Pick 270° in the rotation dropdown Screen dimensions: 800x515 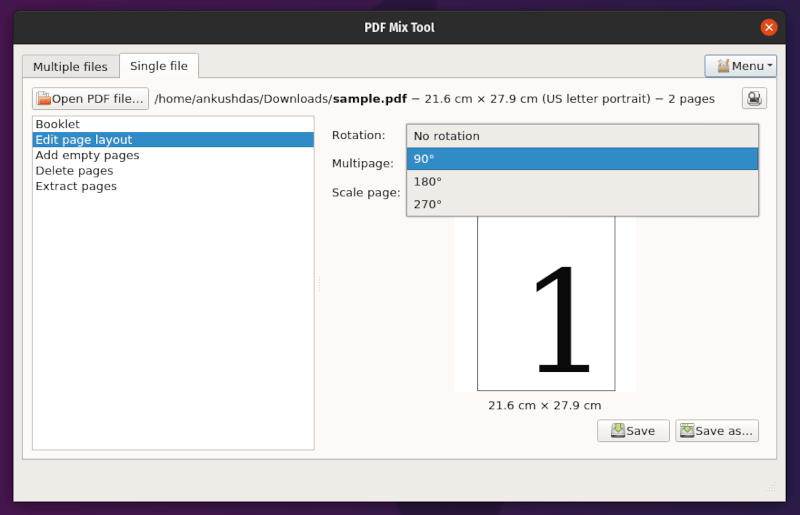(x=582, y=204)
